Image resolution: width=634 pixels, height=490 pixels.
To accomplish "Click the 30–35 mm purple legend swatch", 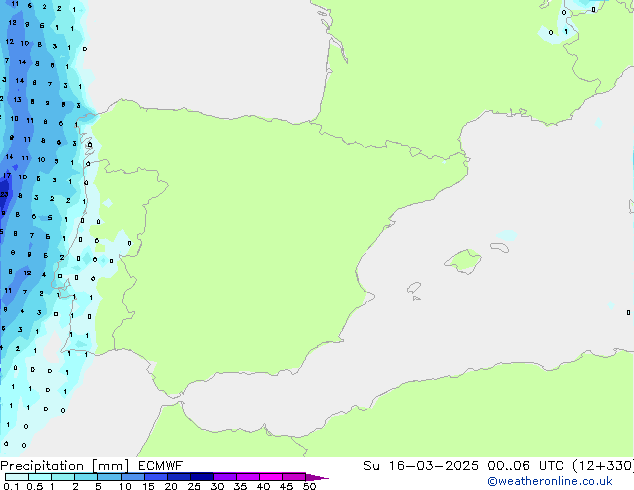I will click(x=224, y=477).
